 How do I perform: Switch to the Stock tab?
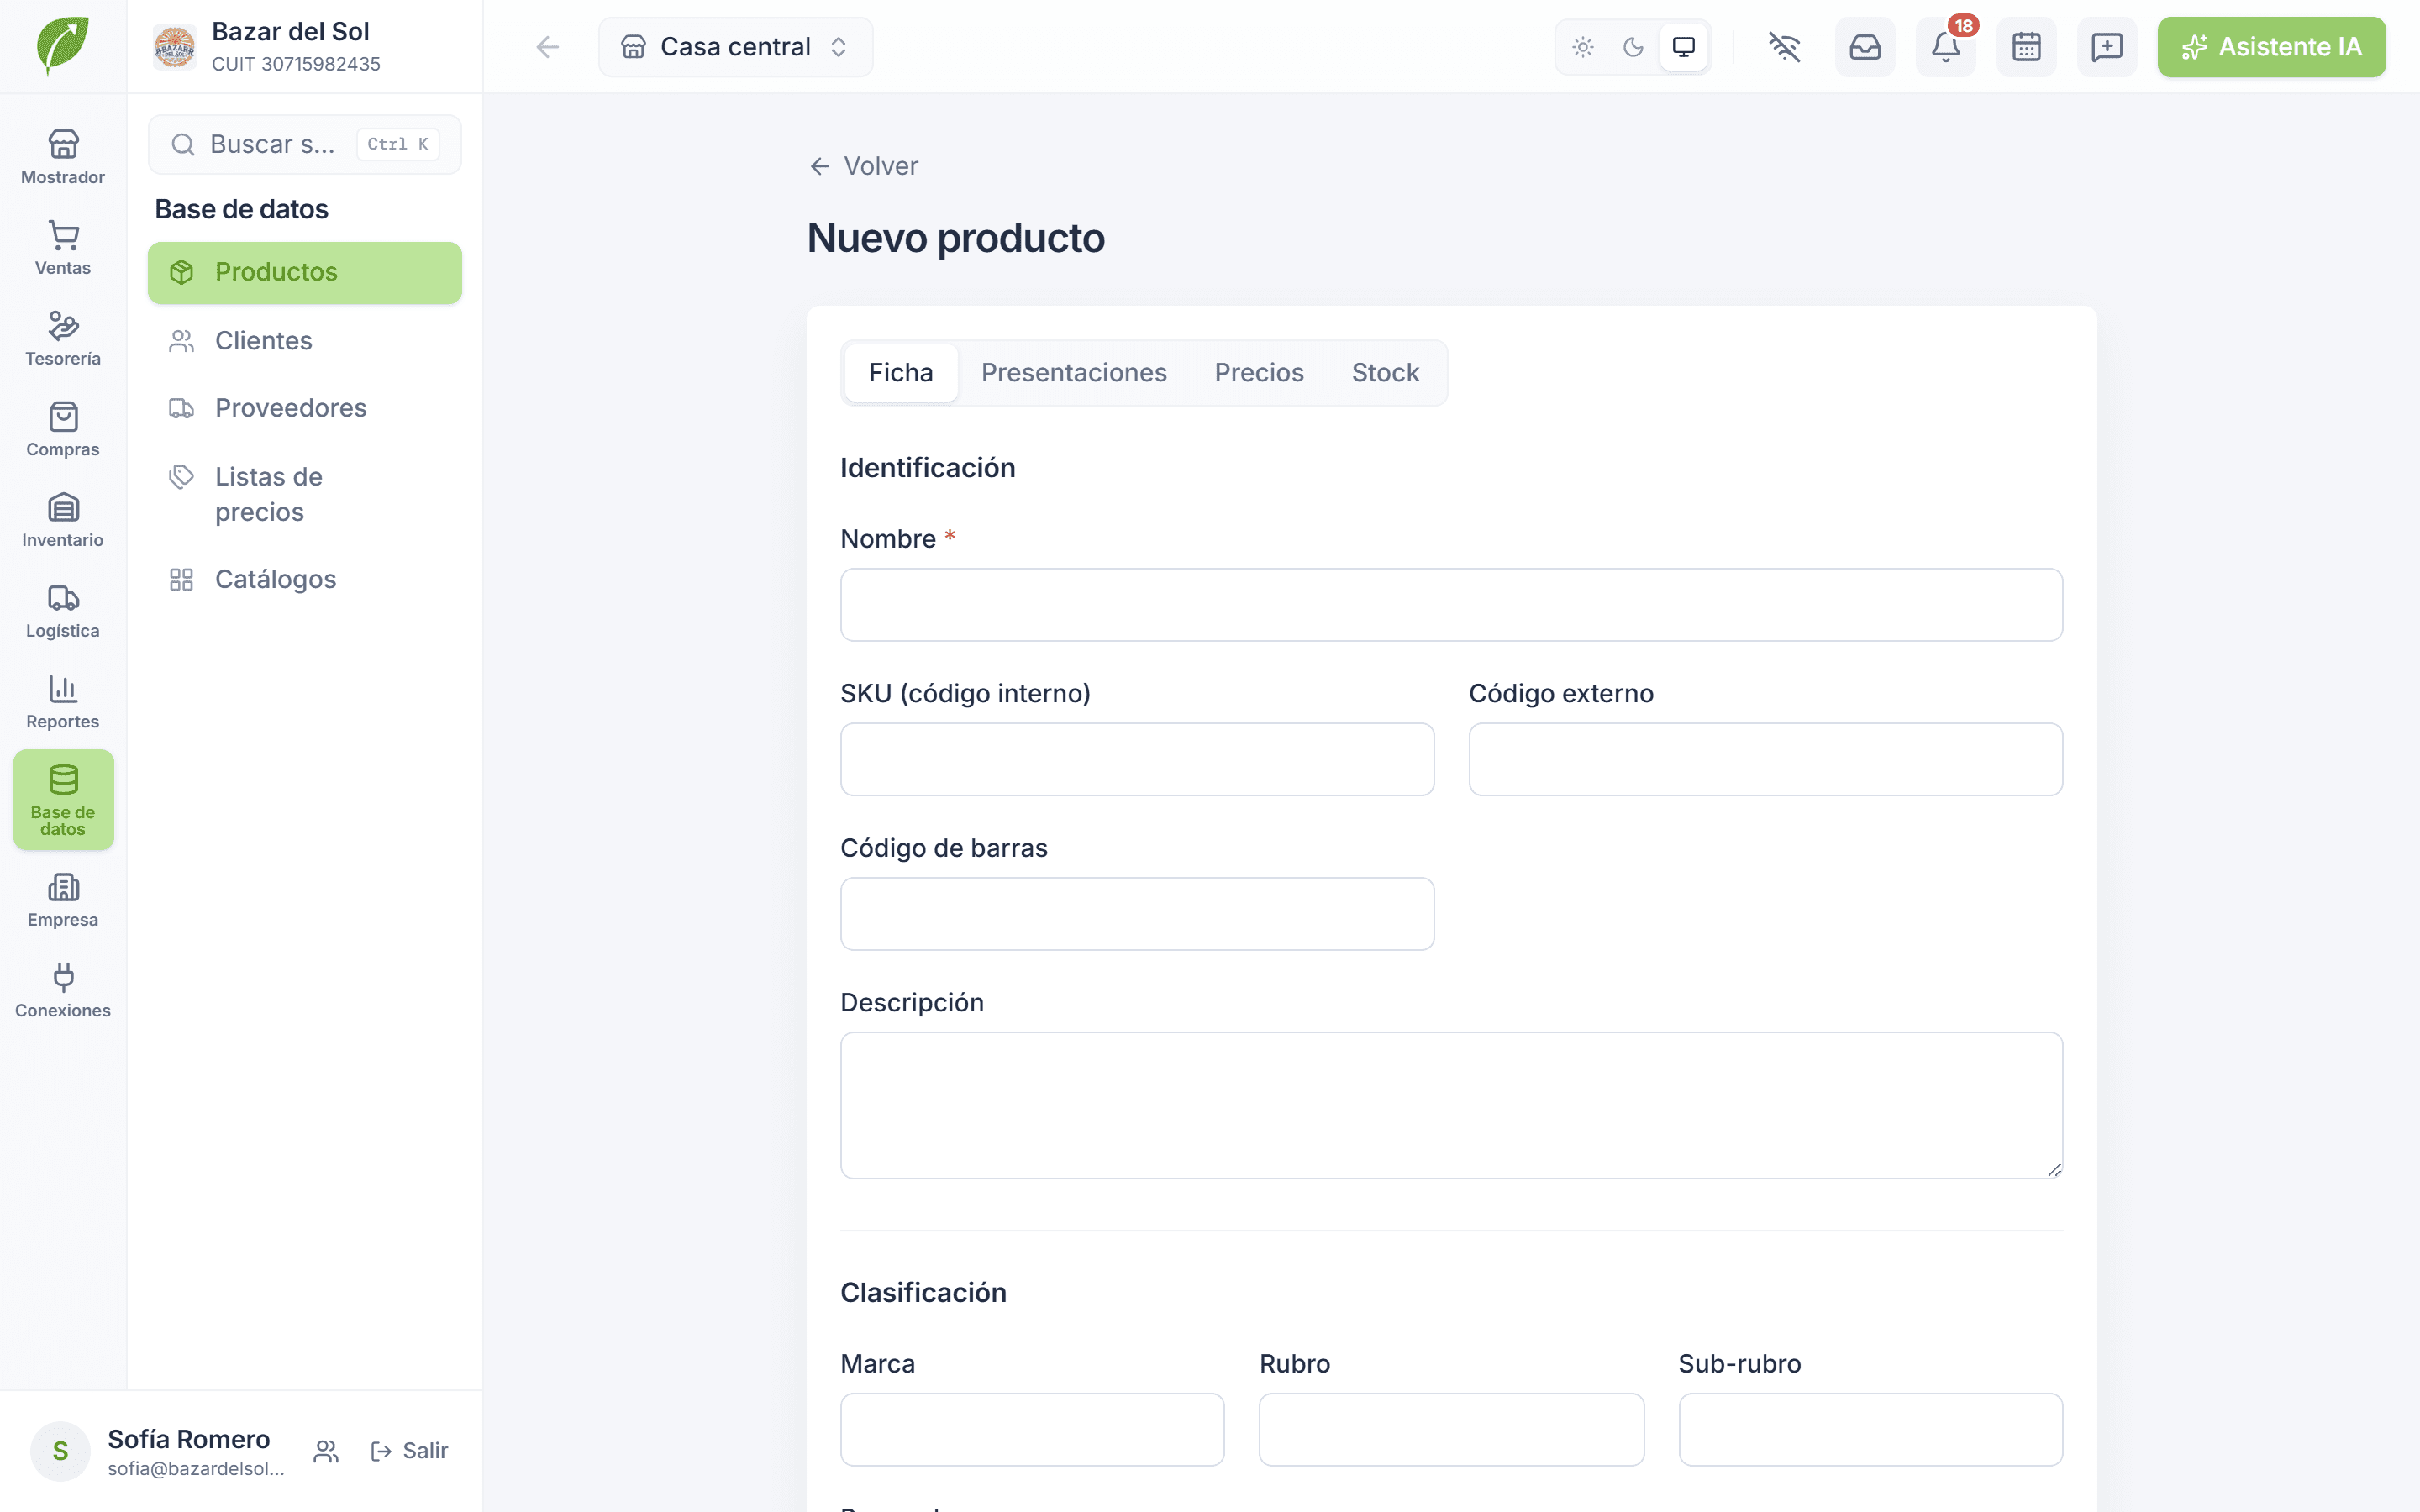(x=1385, y=373)
